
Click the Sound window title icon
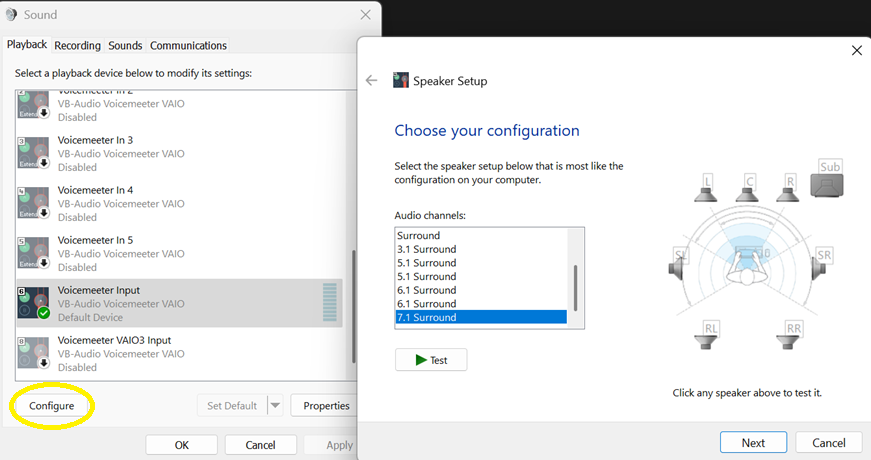(x=11, y=14)
